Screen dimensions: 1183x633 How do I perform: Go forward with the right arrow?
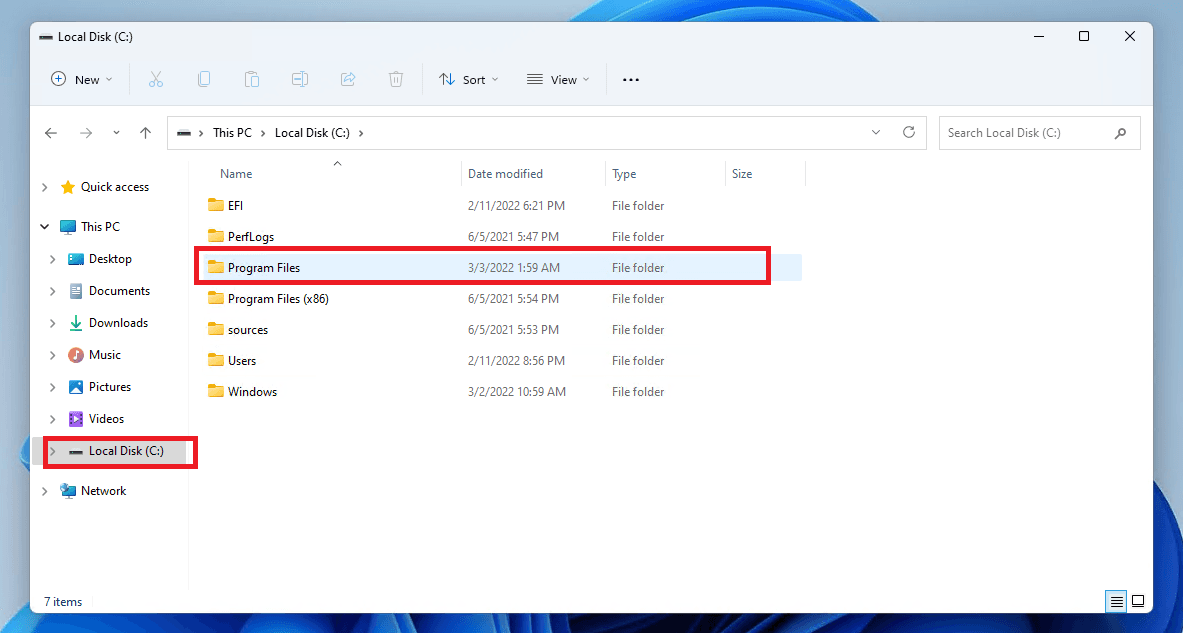tap(86, 133)
